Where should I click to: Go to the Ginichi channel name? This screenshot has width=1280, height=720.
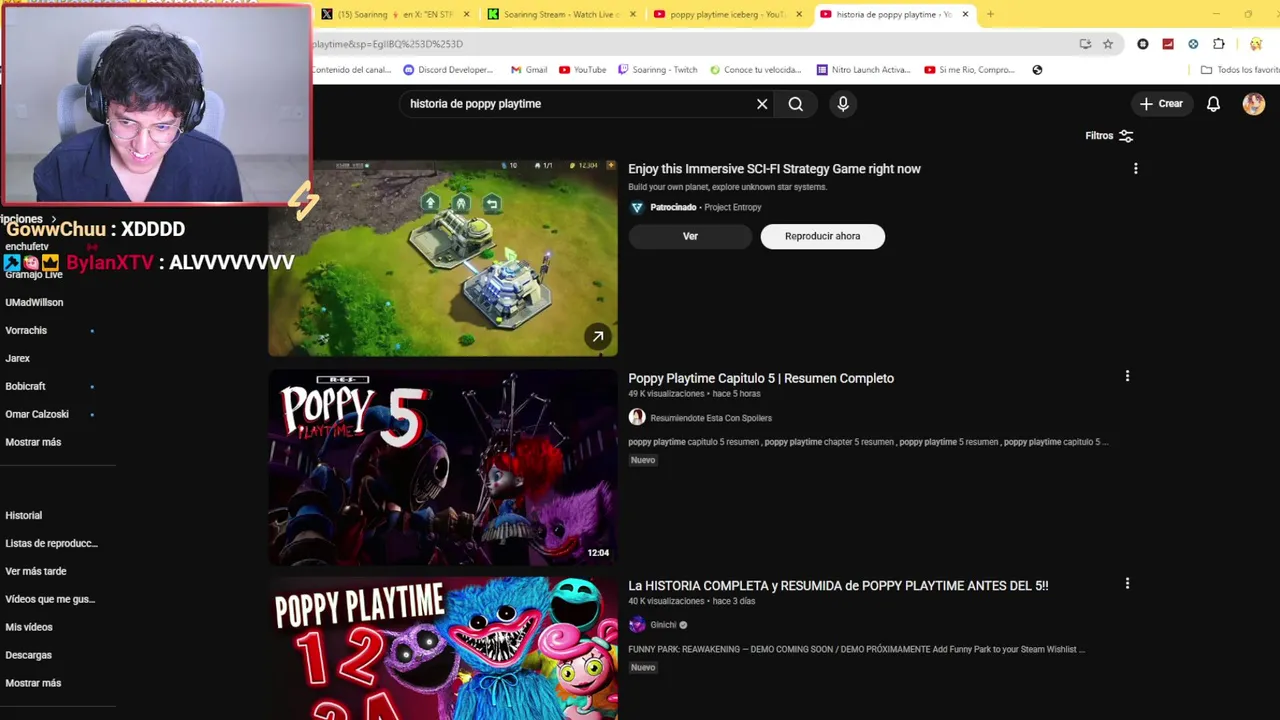663,625
